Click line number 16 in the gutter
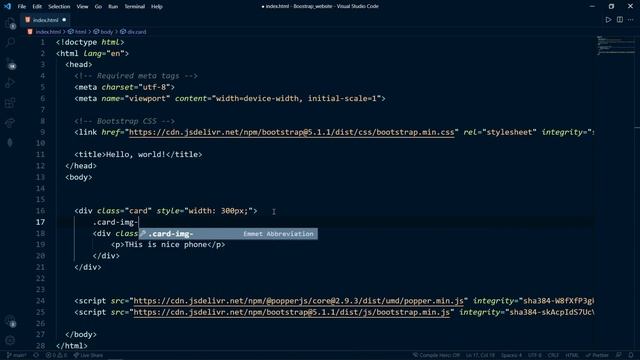 pyautogui.click(x=40, y=211)
